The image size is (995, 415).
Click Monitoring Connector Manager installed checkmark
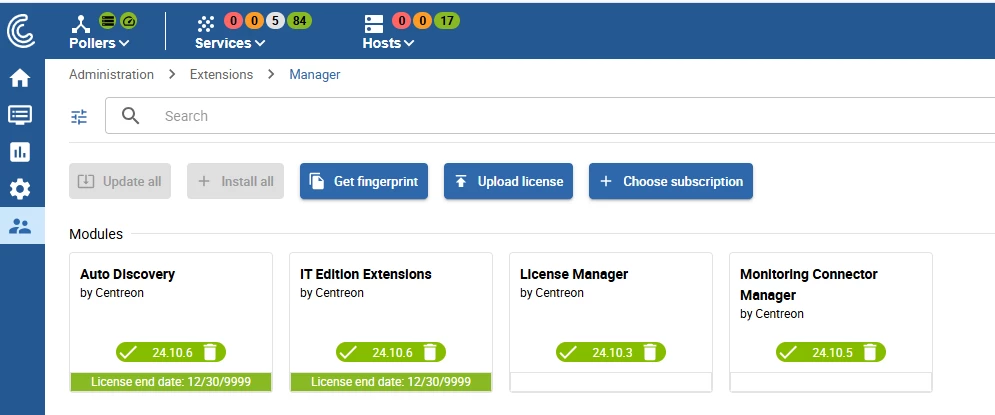click(788, 352)
